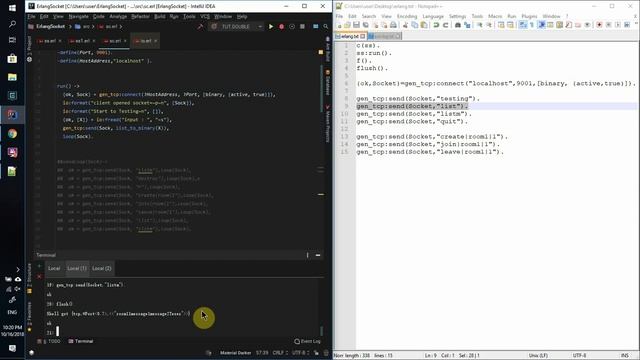The image size is (640, 360).
Task: Click Zoom In icon in Notepad++ toolbar
Action: click(x=479, y=25)
